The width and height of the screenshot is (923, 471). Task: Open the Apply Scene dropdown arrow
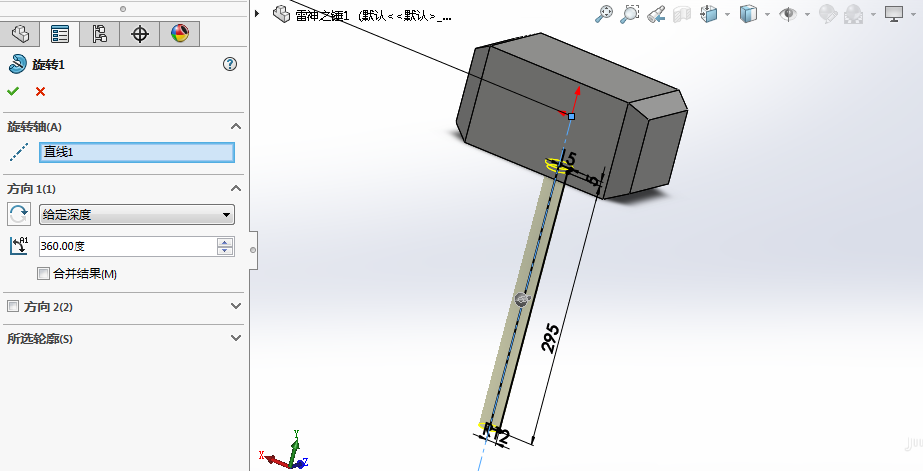(x=873, y=14)
